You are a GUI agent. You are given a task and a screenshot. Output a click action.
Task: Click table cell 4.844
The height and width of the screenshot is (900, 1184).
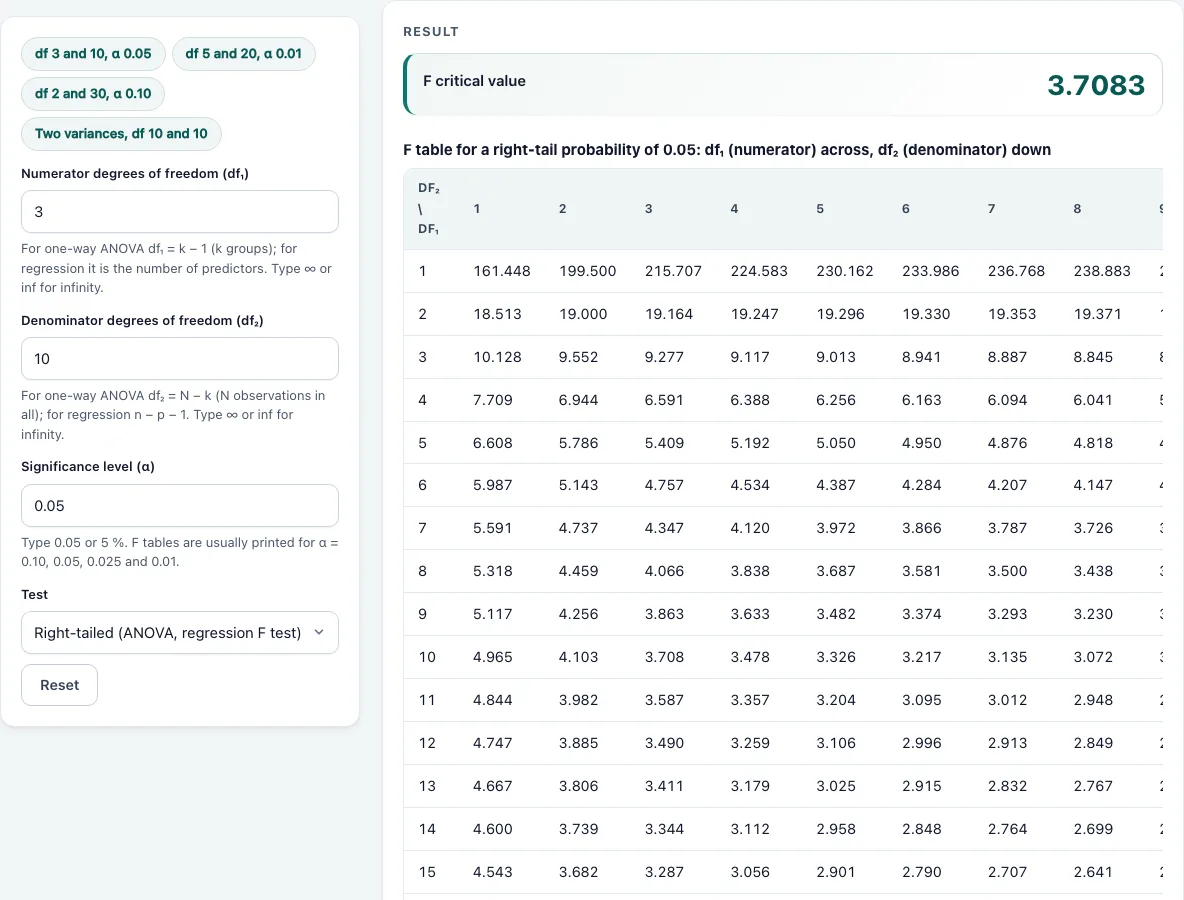tap(492, 700)
